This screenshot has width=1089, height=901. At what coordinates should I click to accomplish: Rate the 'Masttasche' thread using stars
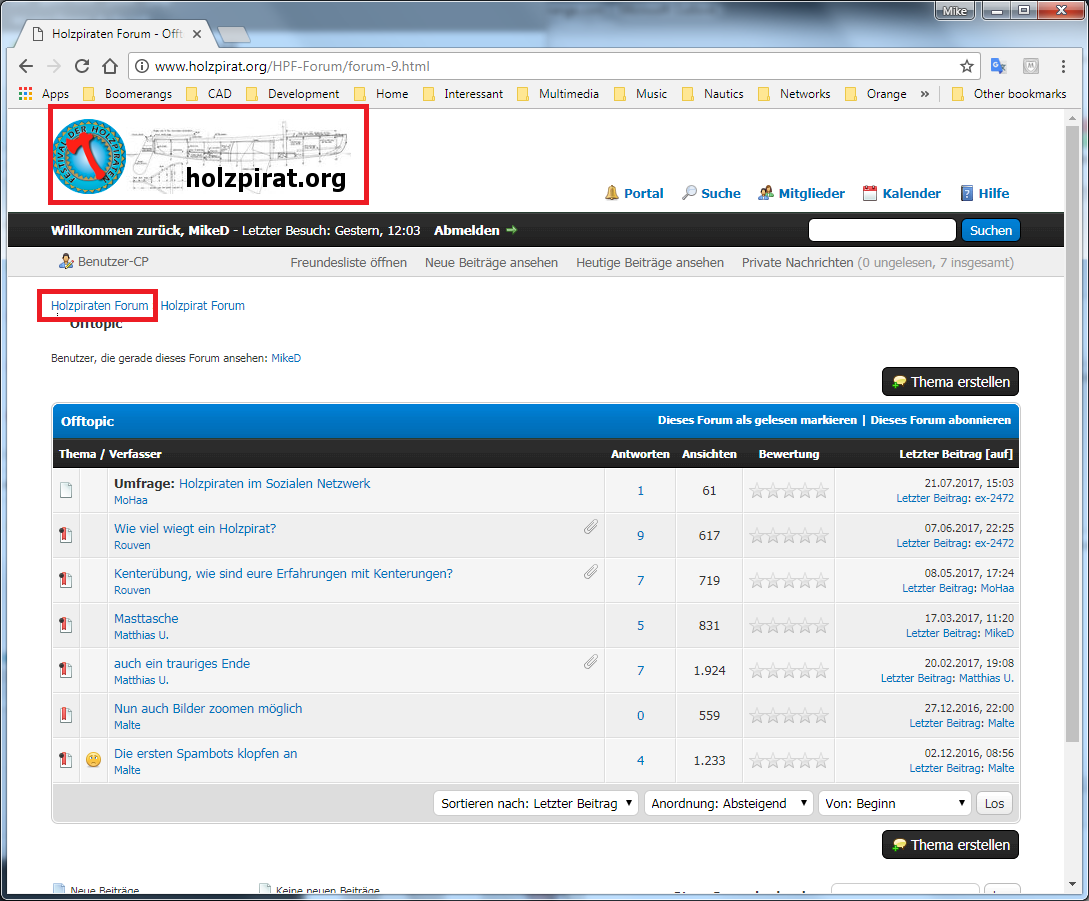pyautogui.click(x=789, y=626)
